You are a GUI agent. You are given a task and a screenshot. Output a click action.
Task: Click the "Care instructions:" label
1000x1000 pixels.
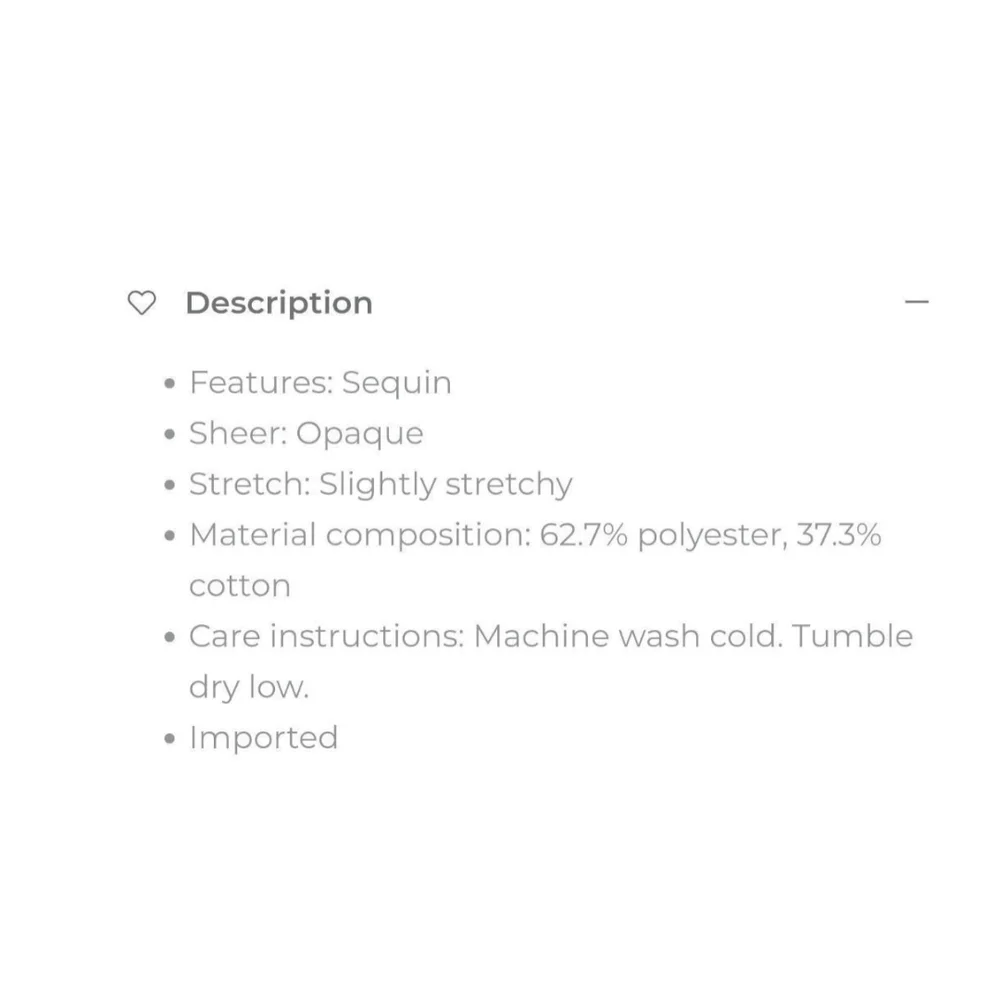[327, 637]
